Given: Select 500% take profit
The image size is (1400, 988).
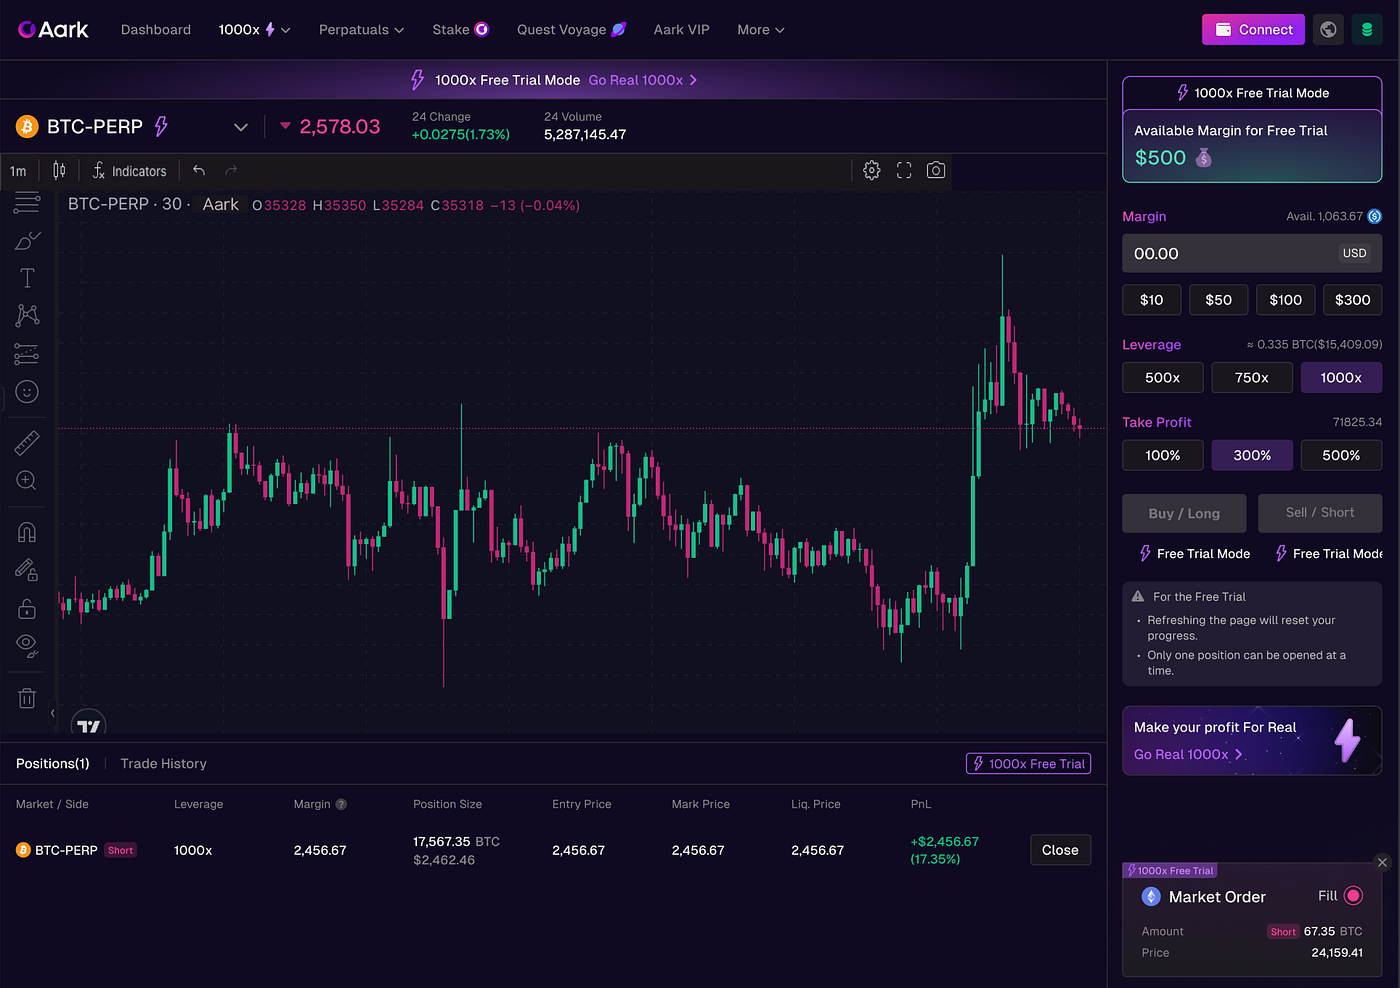Looking at the screenshot, I should (x=1341, y=455).
